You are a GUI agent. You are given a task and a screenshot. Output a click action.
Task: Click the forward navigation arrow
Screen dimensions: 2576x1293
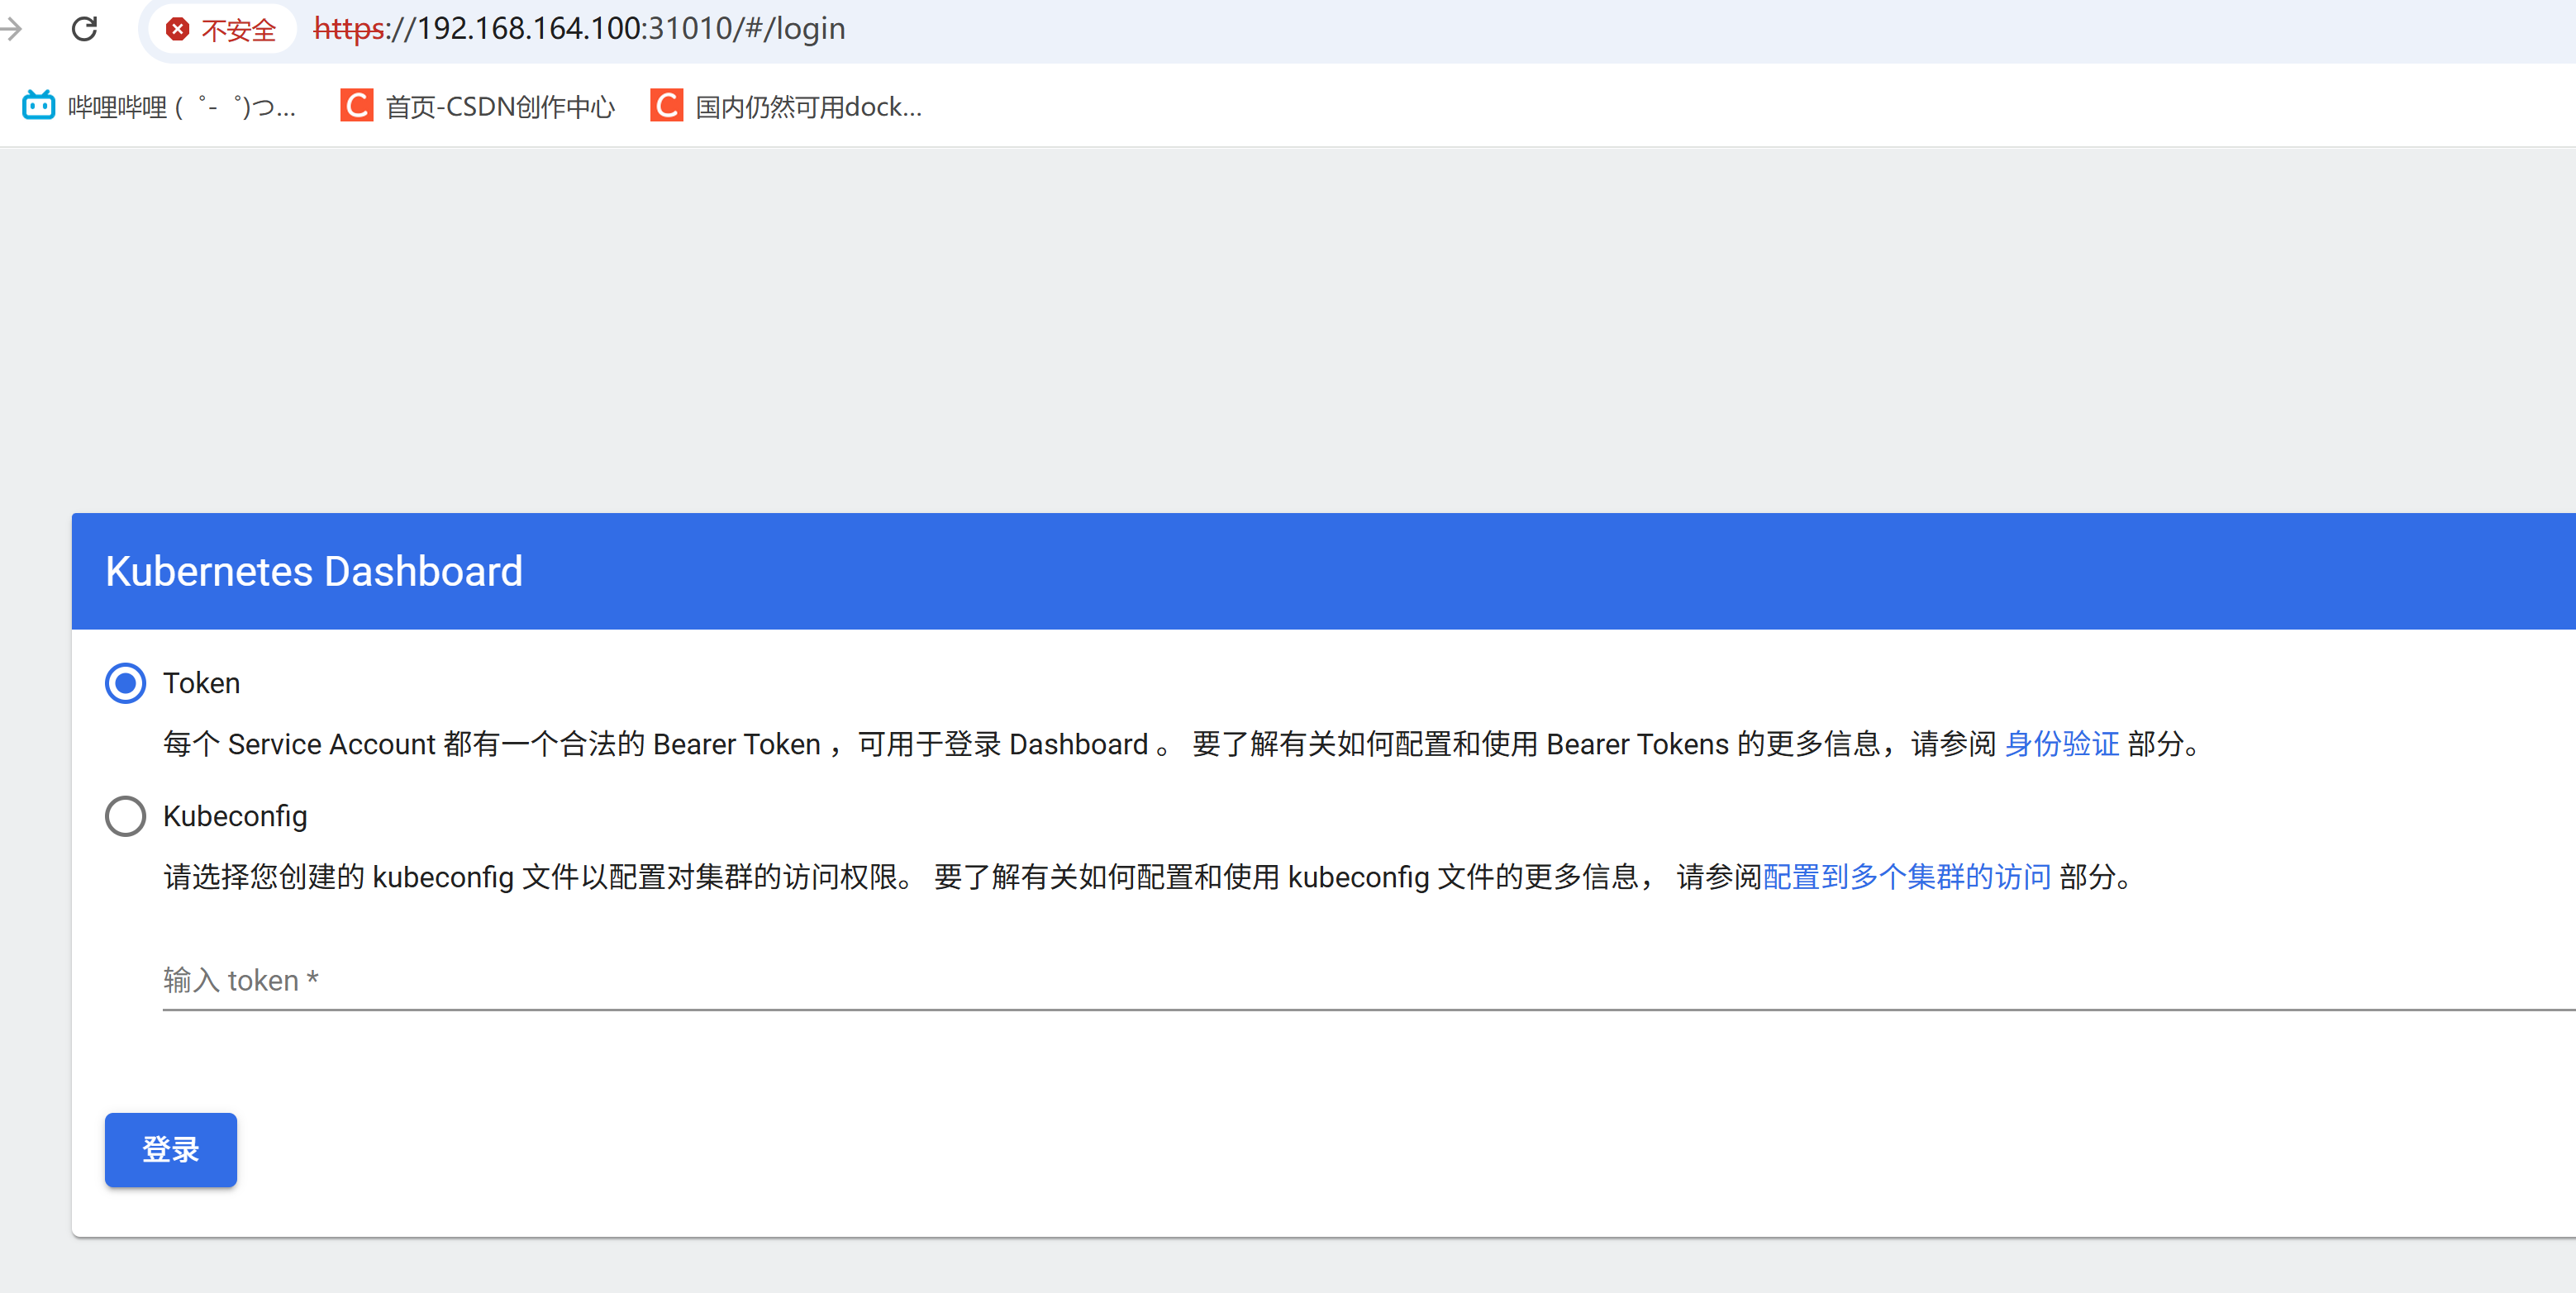click(x=13, y=29)
